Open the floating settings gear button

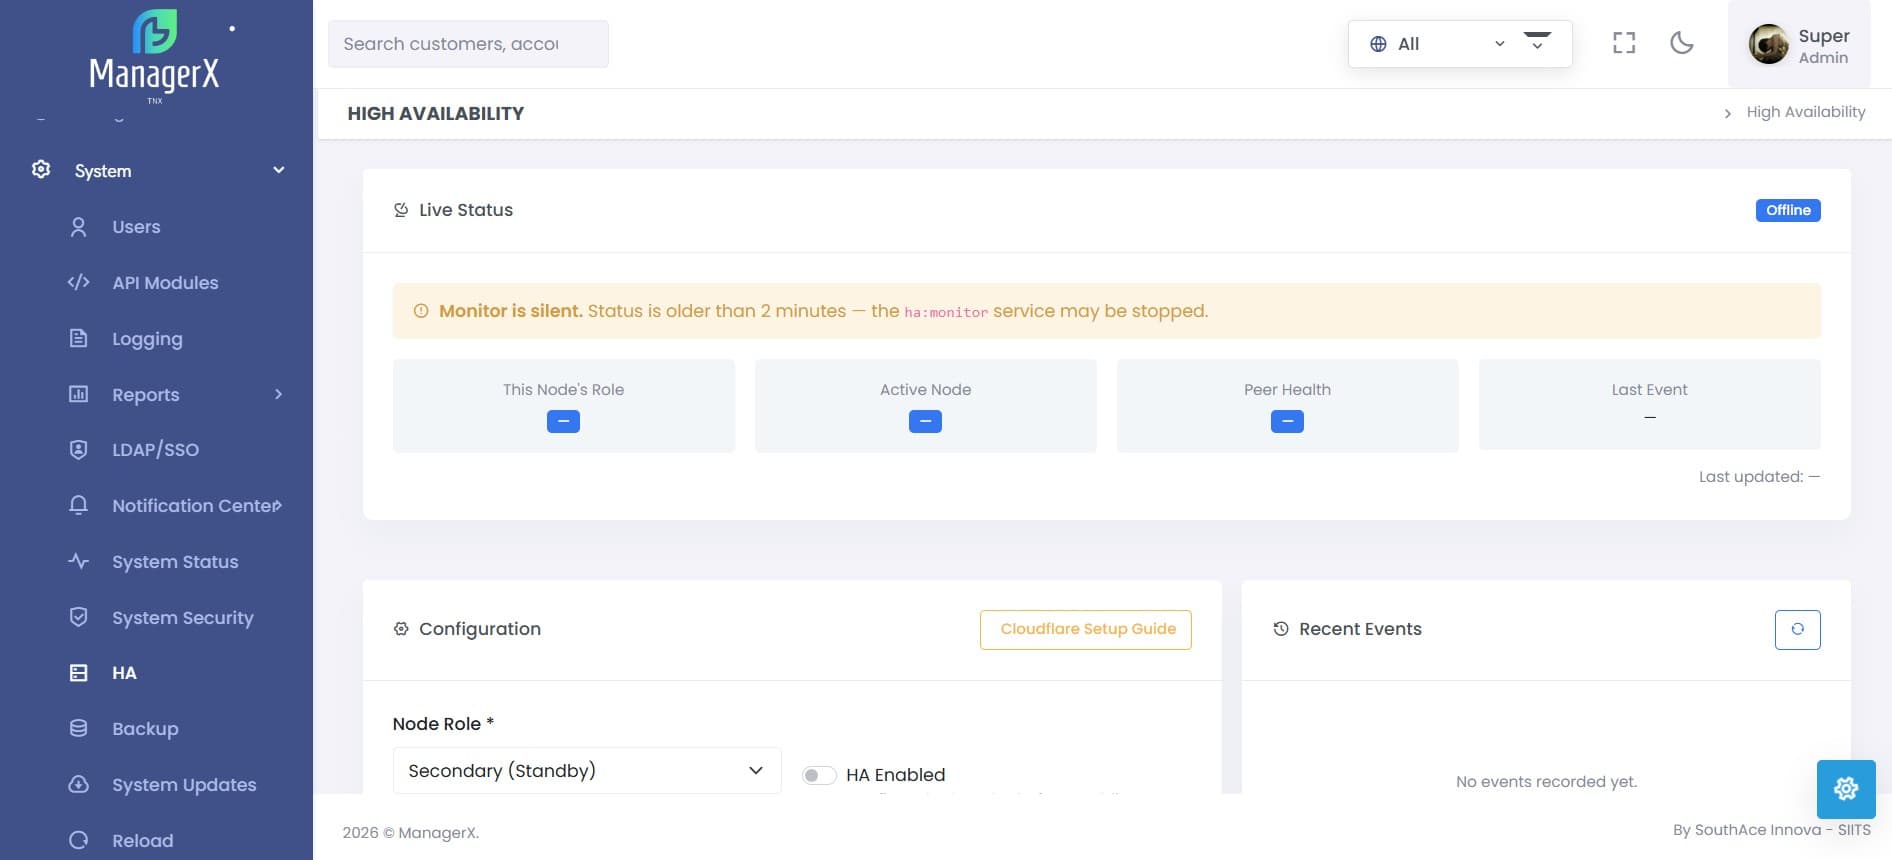click(1846, 789)
